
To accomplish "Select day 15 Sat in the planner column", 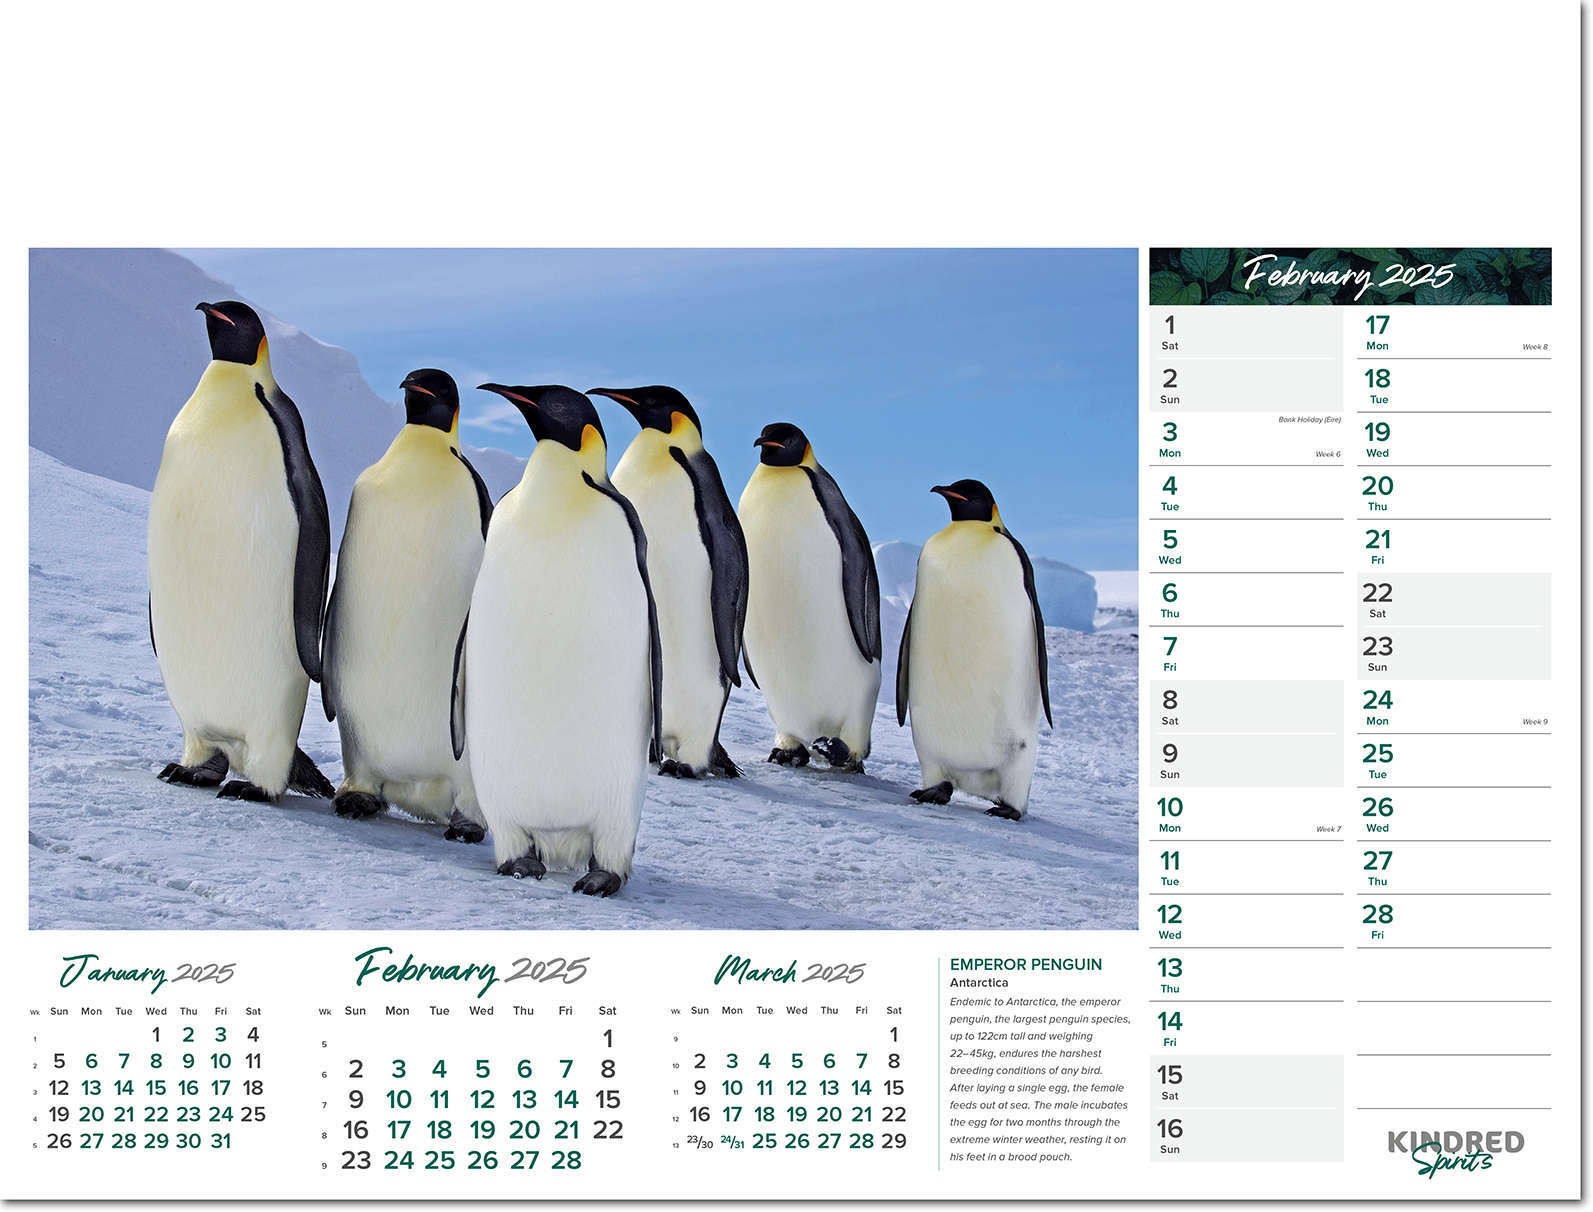I will 1246,1082.
